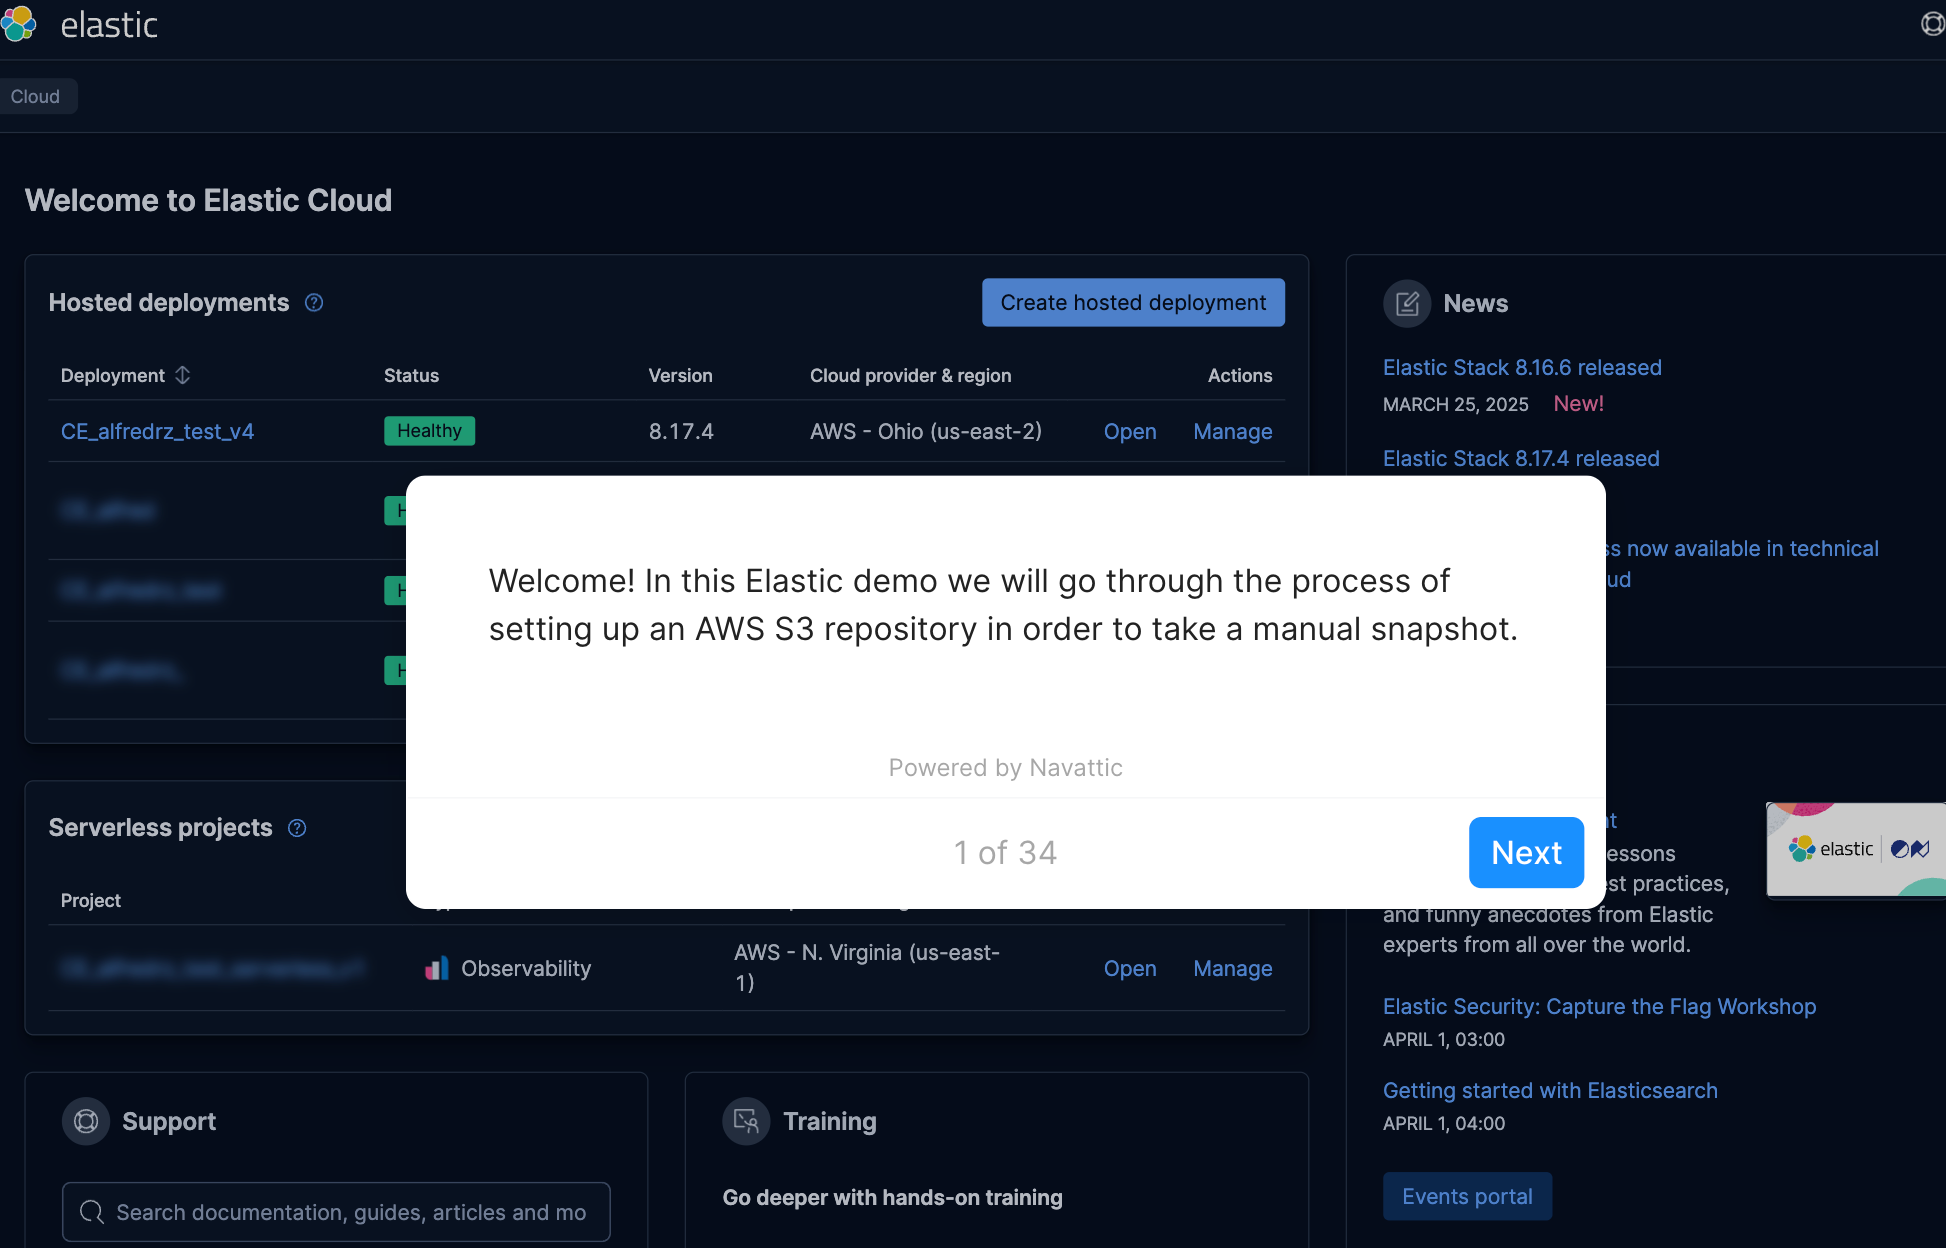Screen dimensions: 1946x1248
Task: Click the search documentation input field
Action: pos(336,1212)
